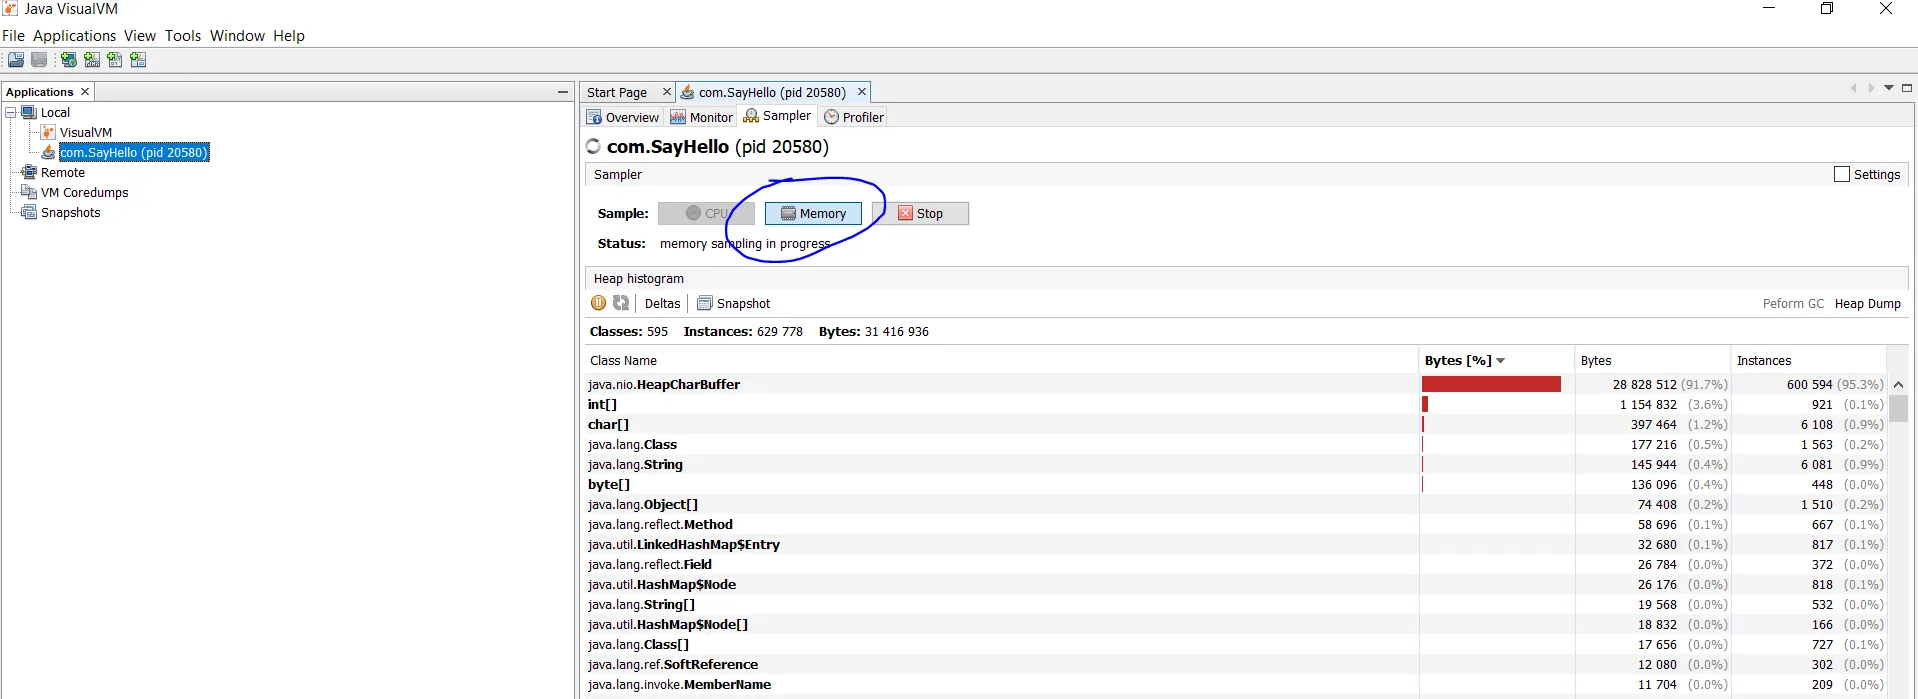
Task: Toggle the Deltas view button
Action: [x=662, y=303]
